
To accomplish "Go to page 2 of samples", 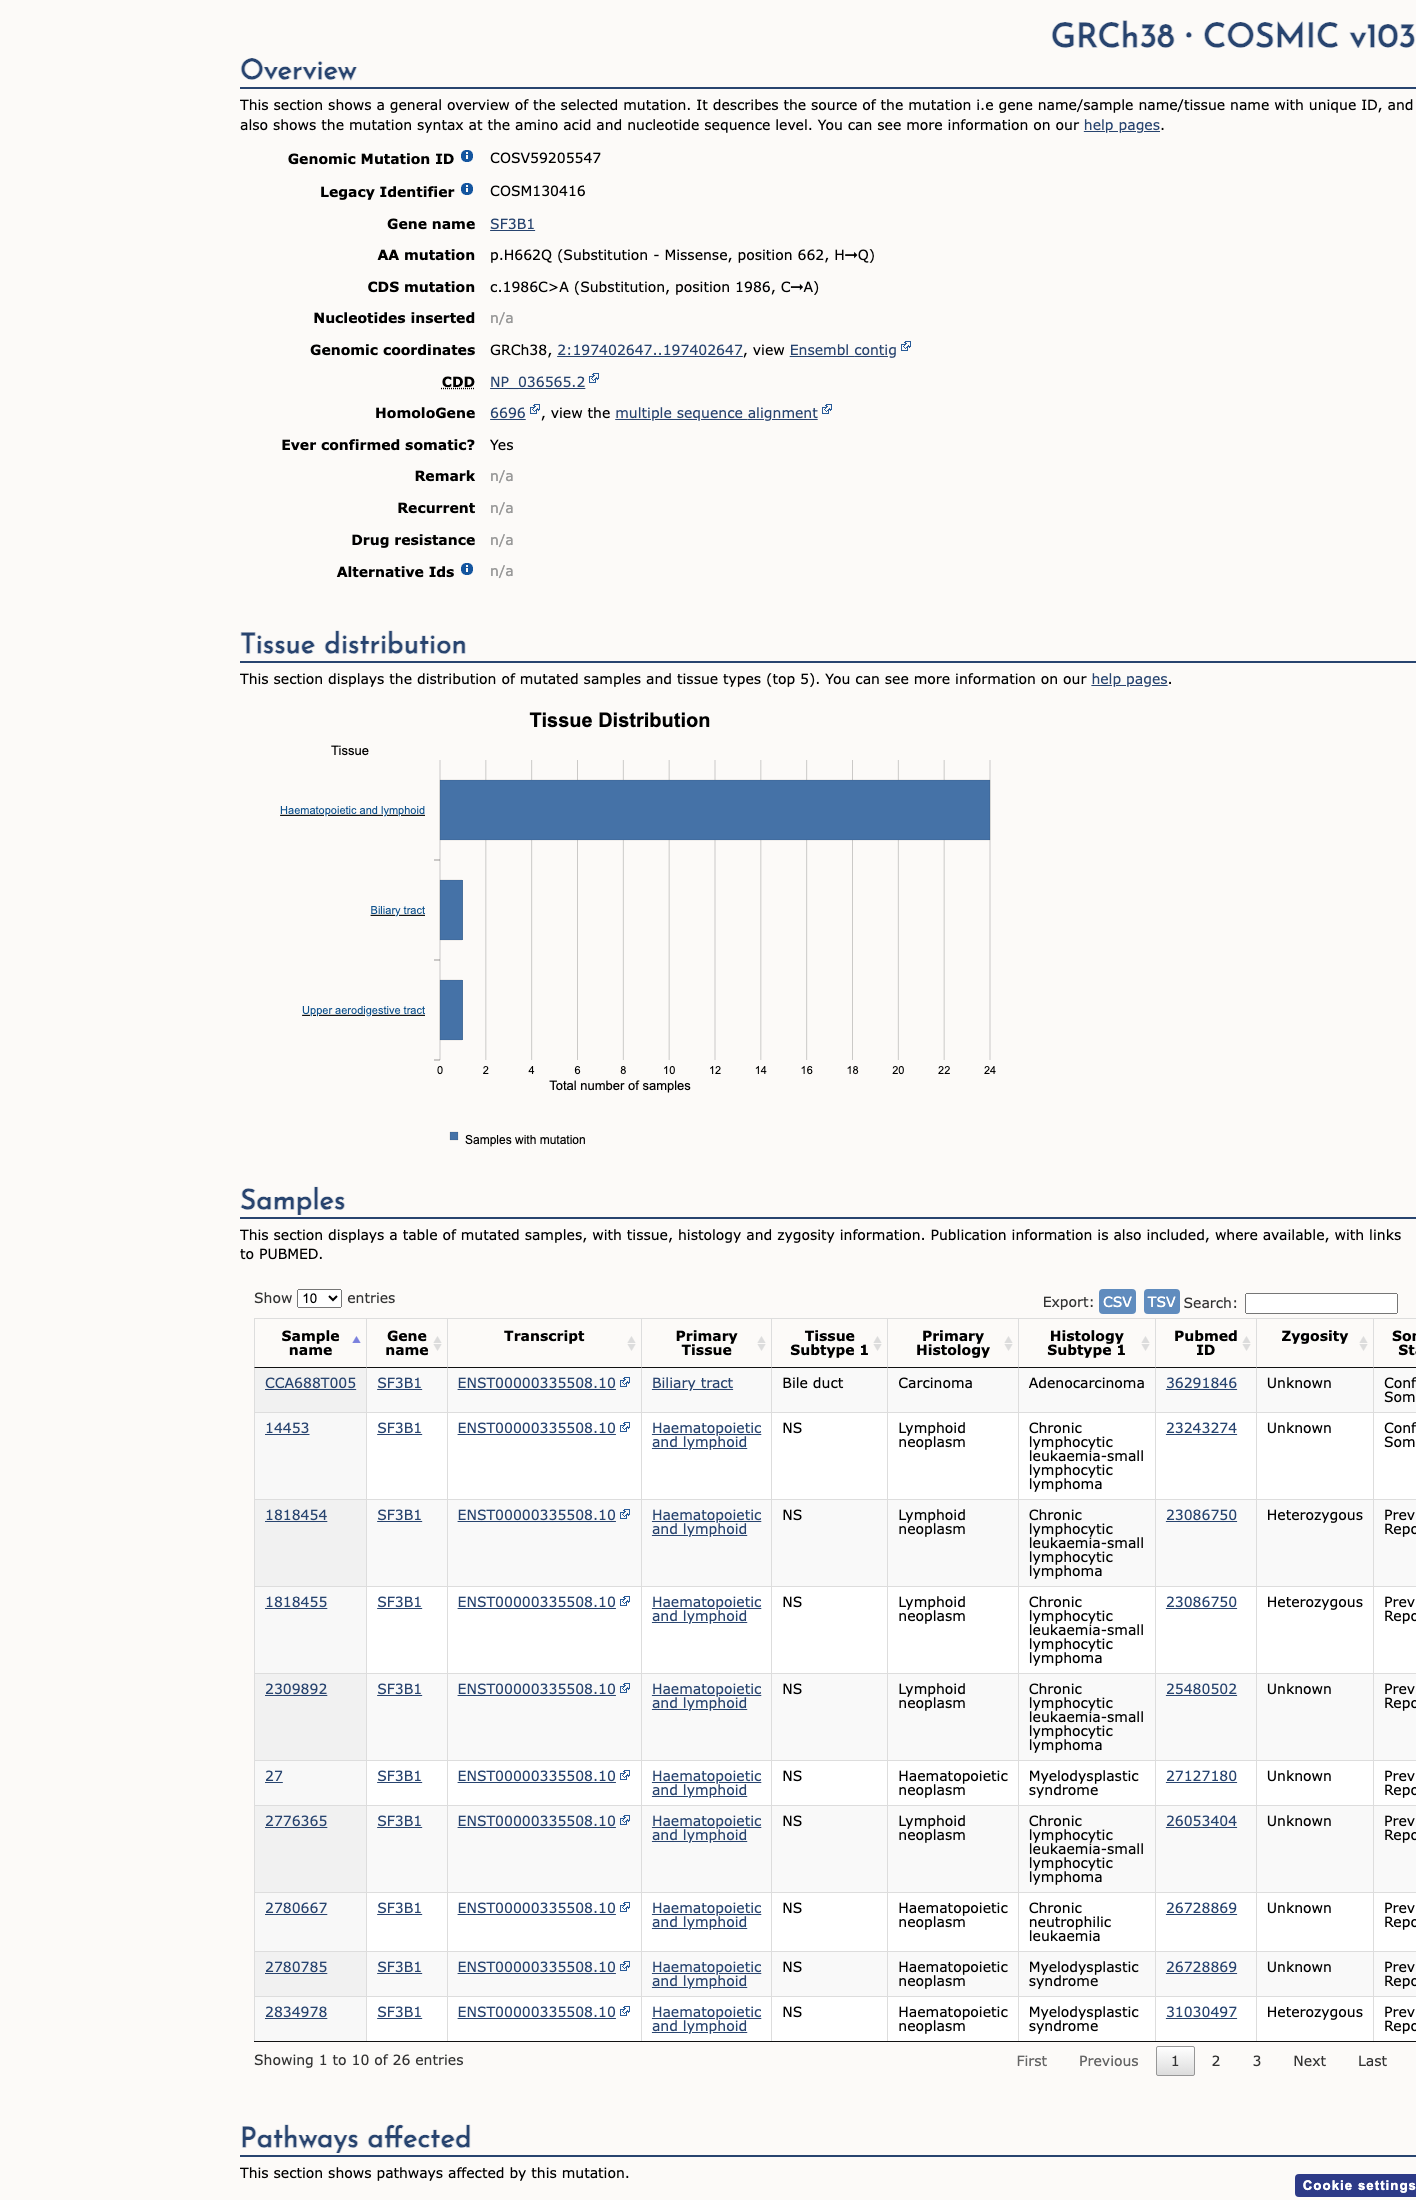I will pos(1216,2061).
